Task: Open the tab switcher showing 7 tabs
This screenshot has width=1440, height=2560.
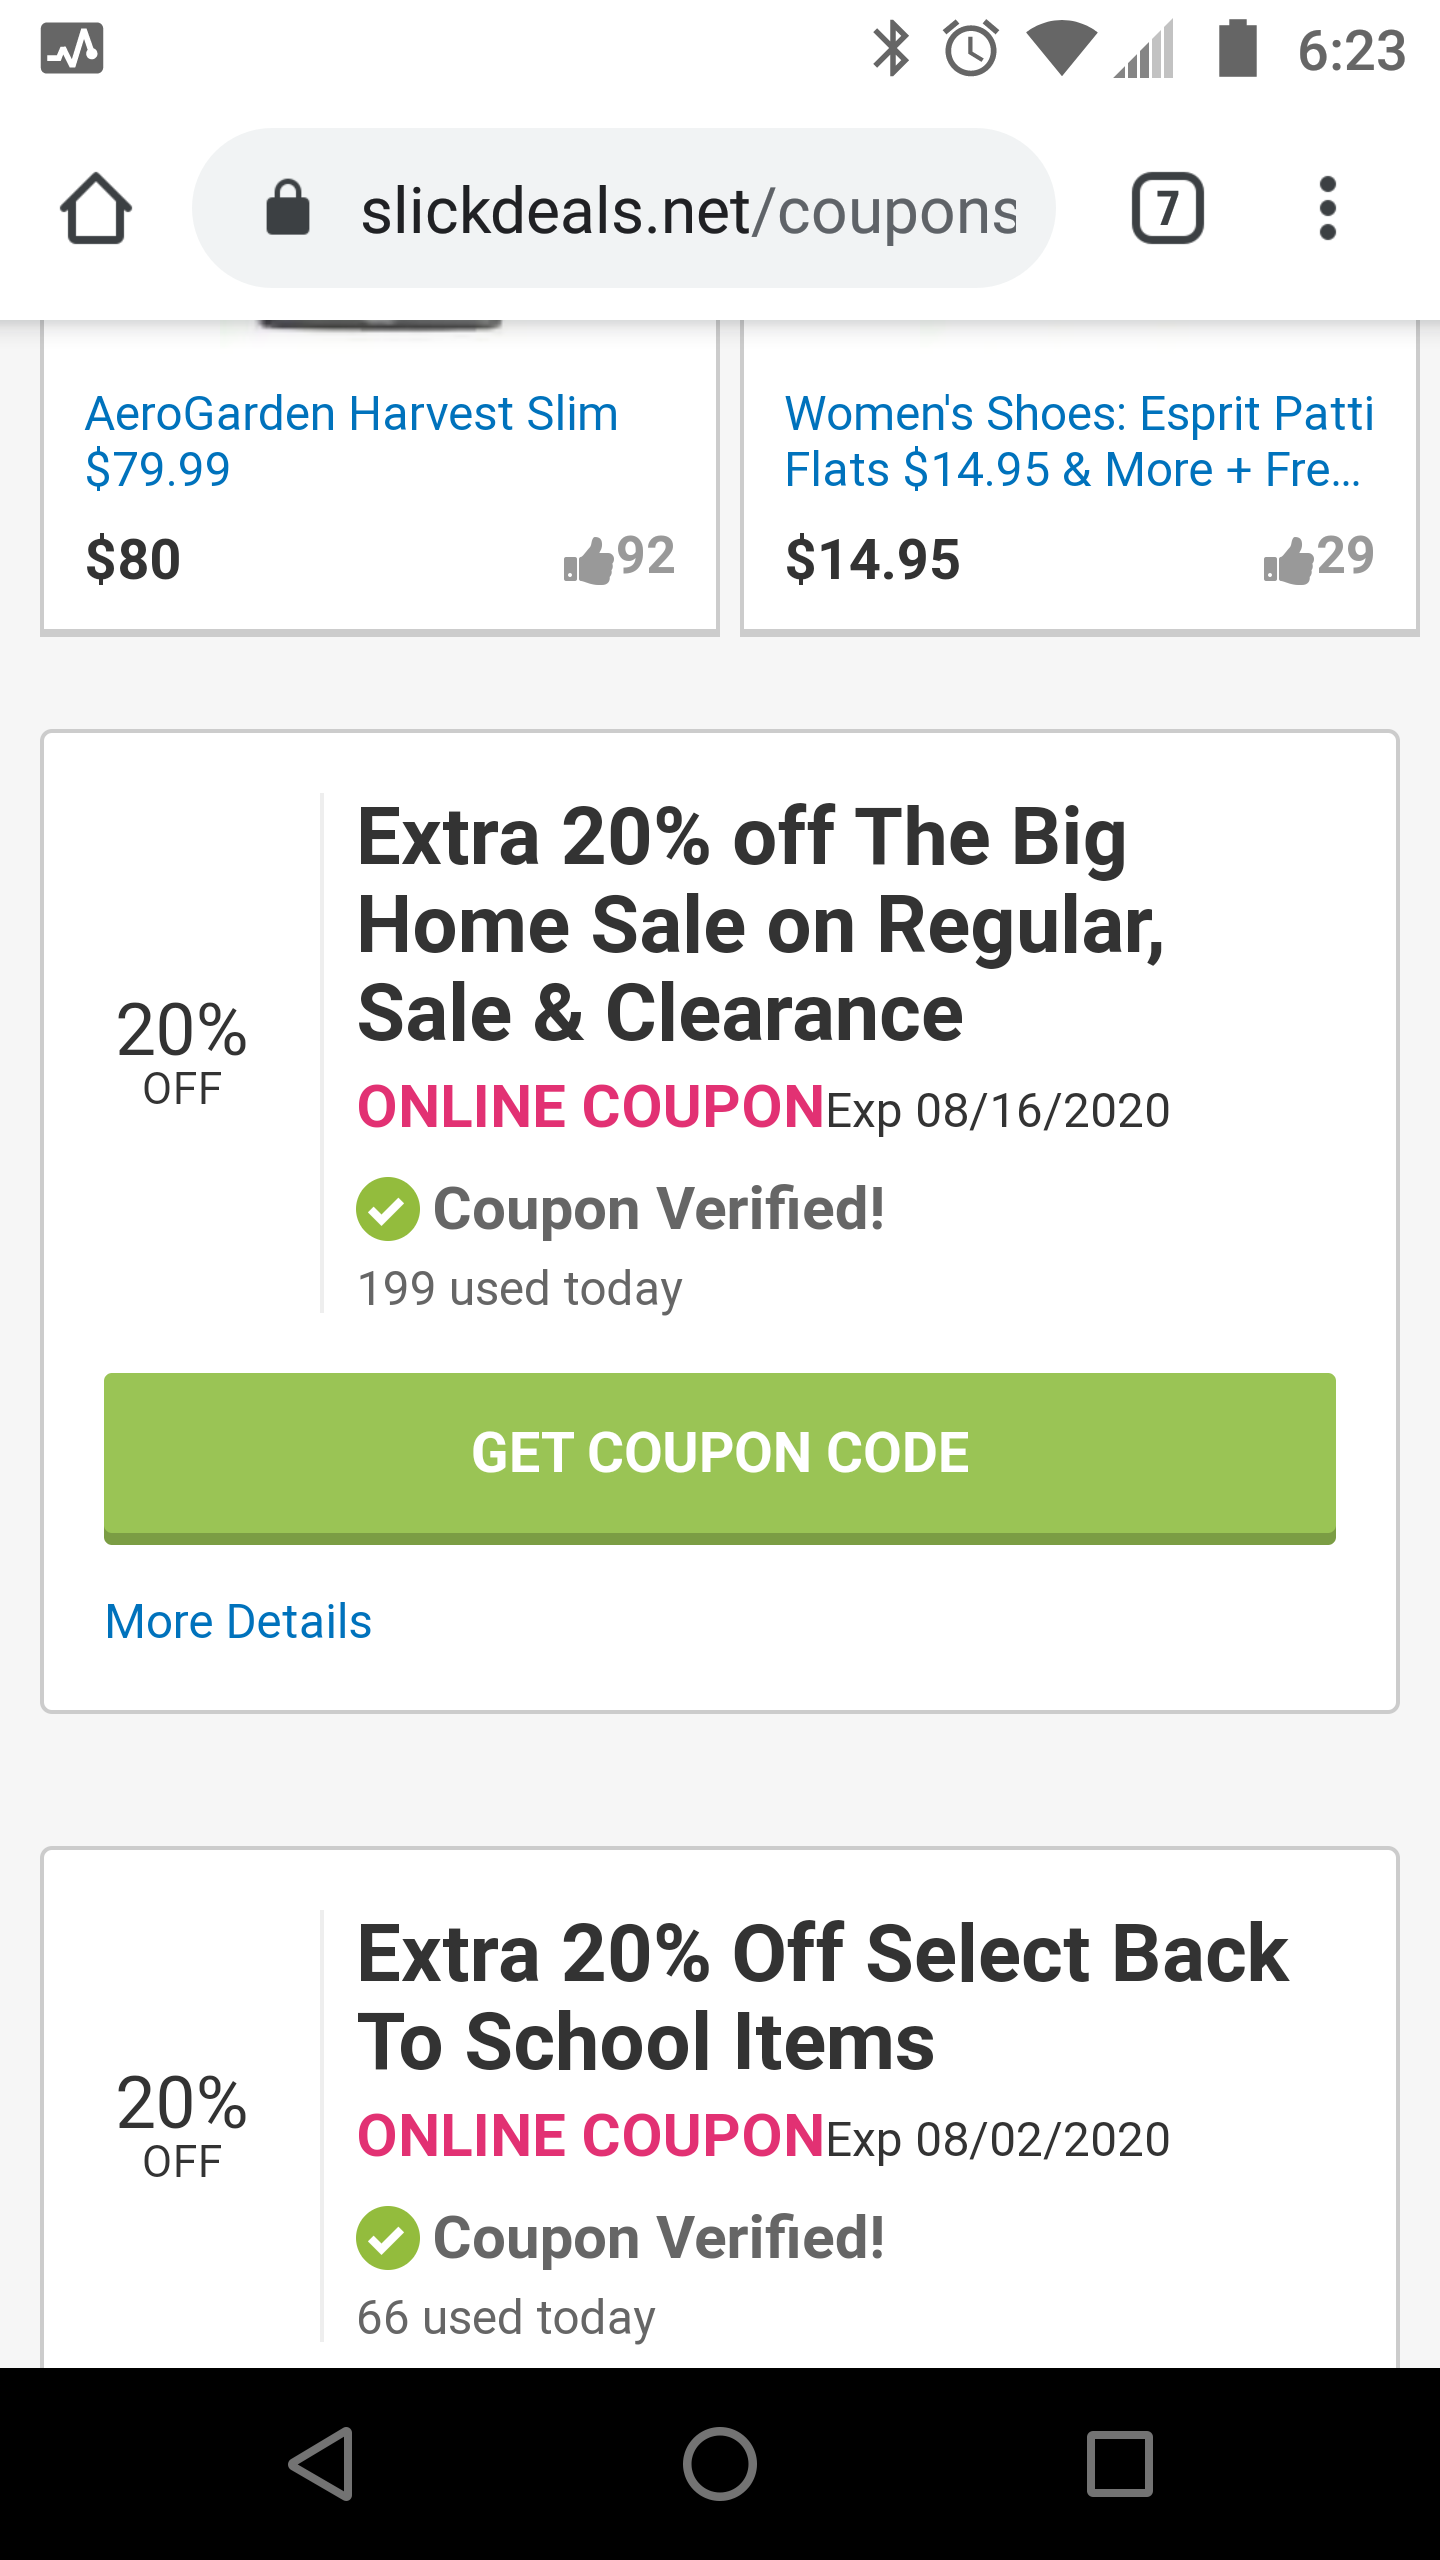Action: 1167,209
